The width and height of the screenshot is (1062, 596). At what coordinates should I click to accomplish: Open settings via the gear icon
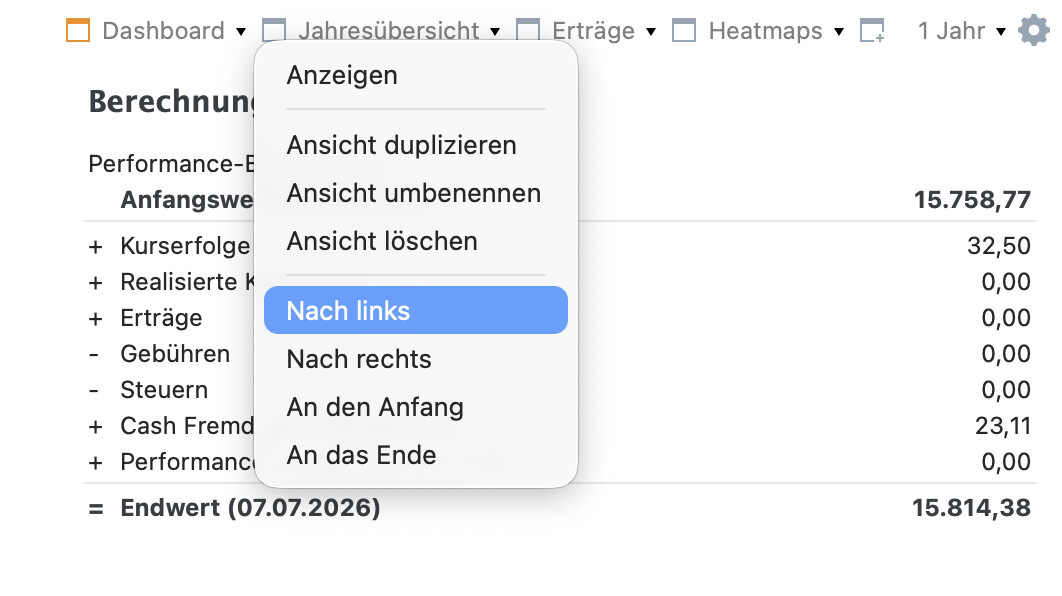1034,31
